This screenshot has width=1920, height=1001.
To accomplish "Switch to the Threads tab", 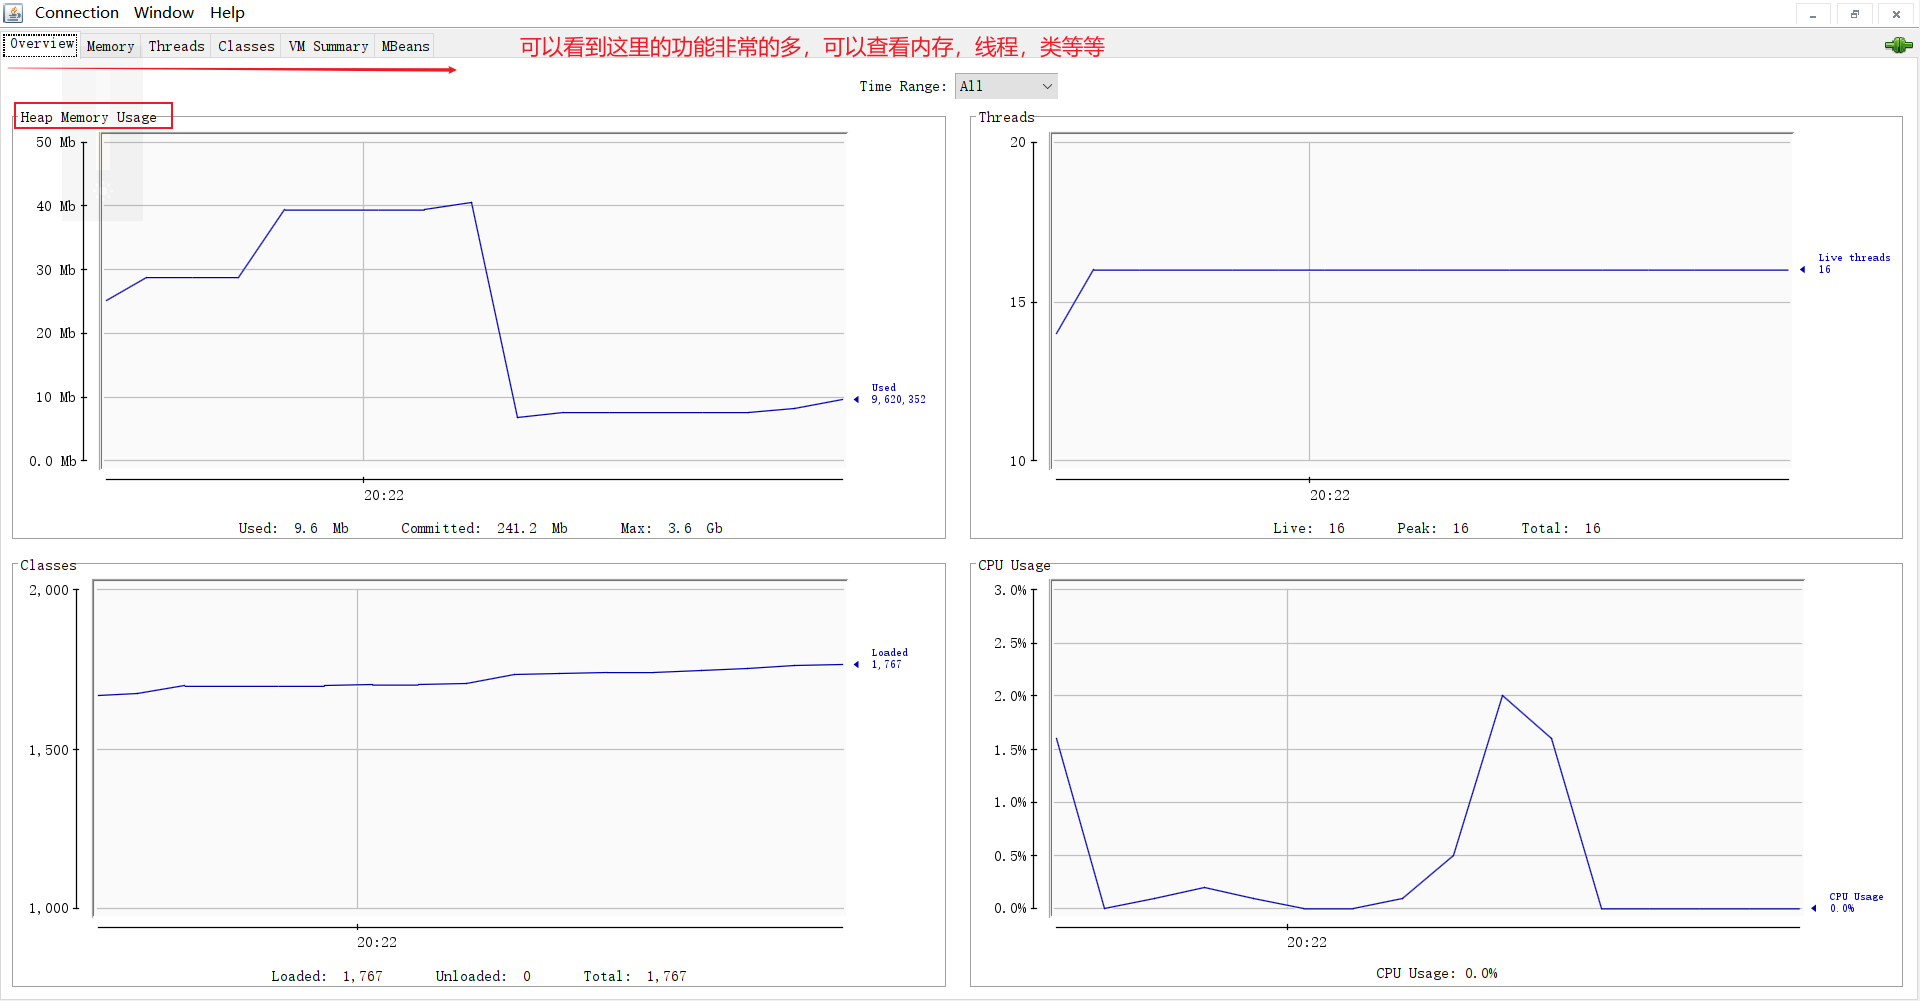I will (176, 46).
